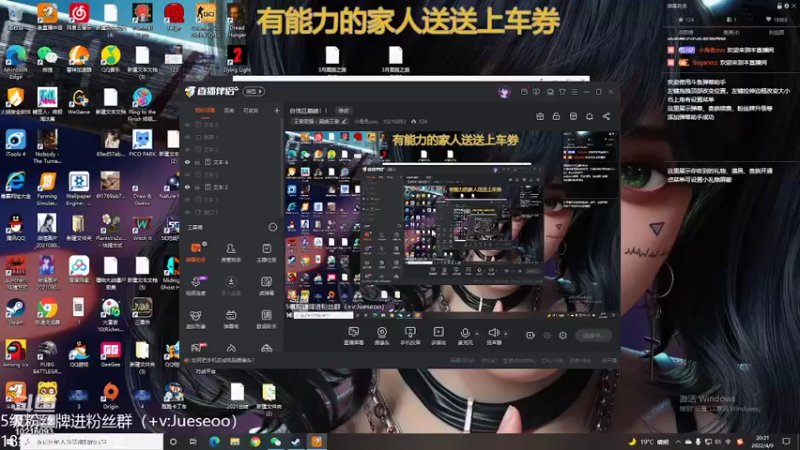Viewport: 800px width, 450px height.
Task: Expand toolbox more options circle button
Action: 273,227
